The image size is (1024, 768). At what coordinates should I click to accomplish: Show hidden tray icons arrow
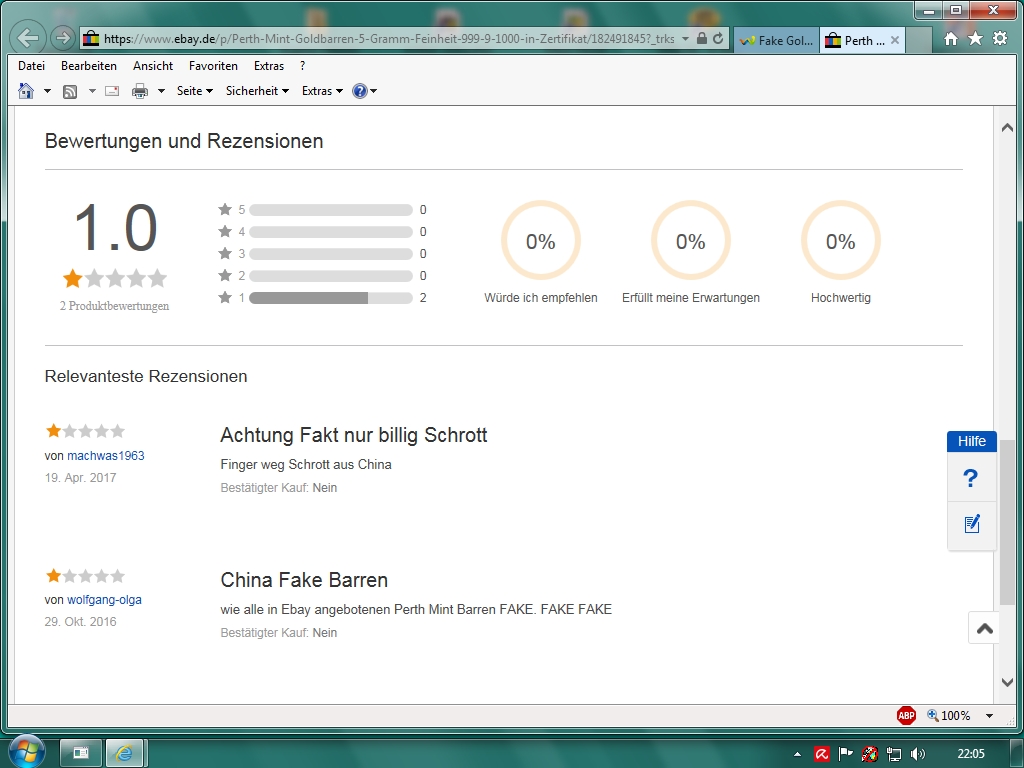click(x=797, y=754)
